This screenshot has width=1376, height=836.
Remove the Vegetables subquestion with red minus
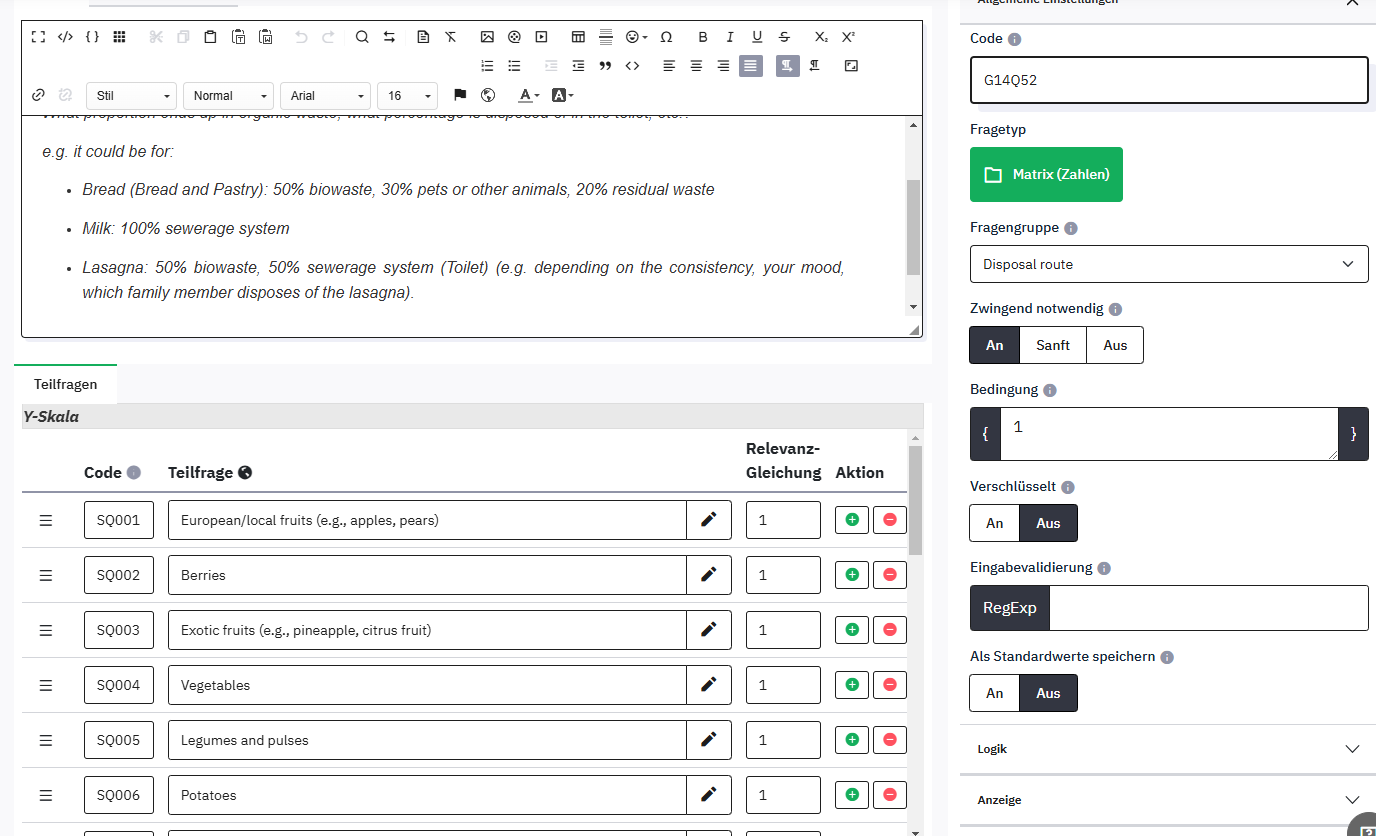(889, 685)
